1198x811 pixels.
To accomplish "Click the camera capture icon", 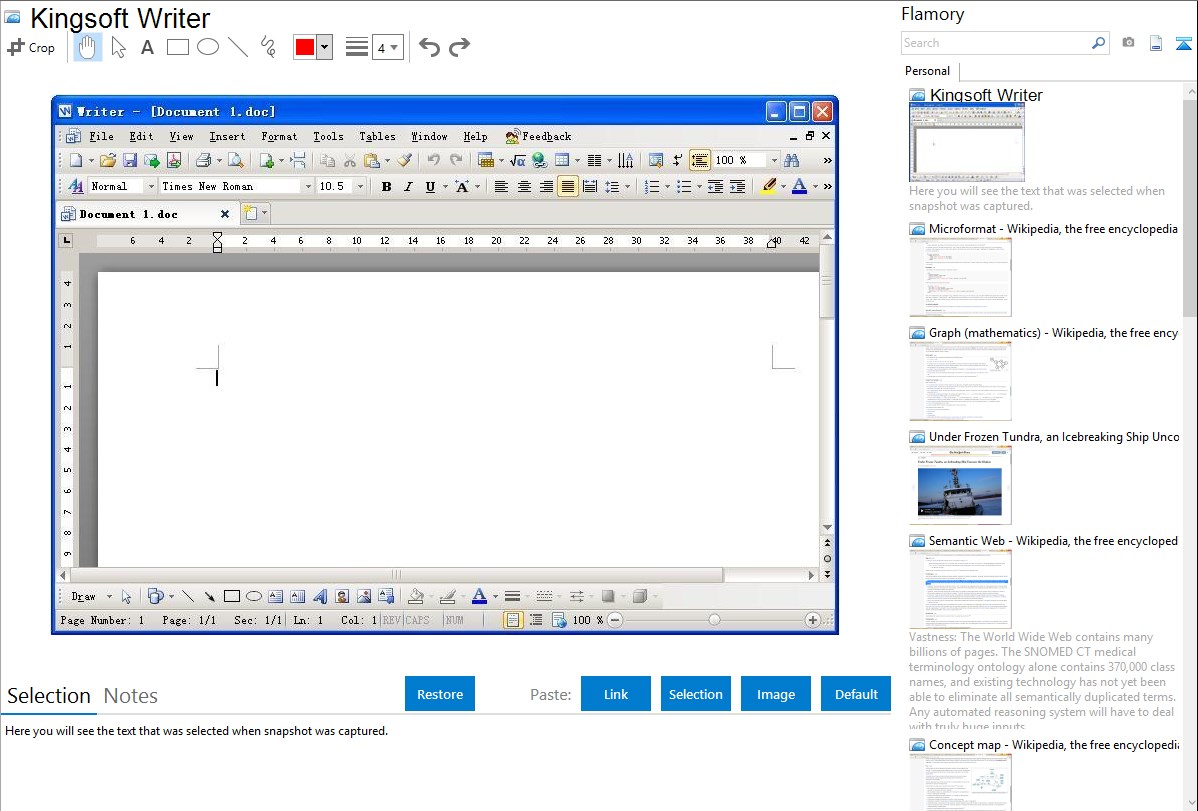I will [x=1128, y=43].
